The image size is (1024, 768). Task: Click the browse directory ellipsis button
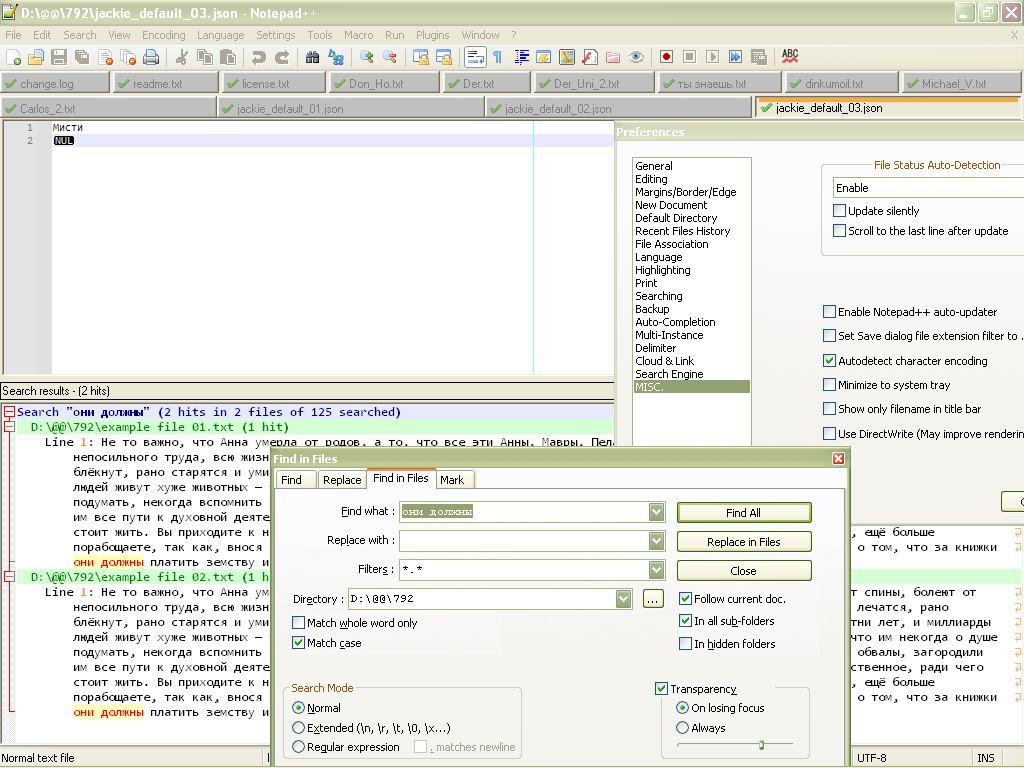tap(653, 598)
